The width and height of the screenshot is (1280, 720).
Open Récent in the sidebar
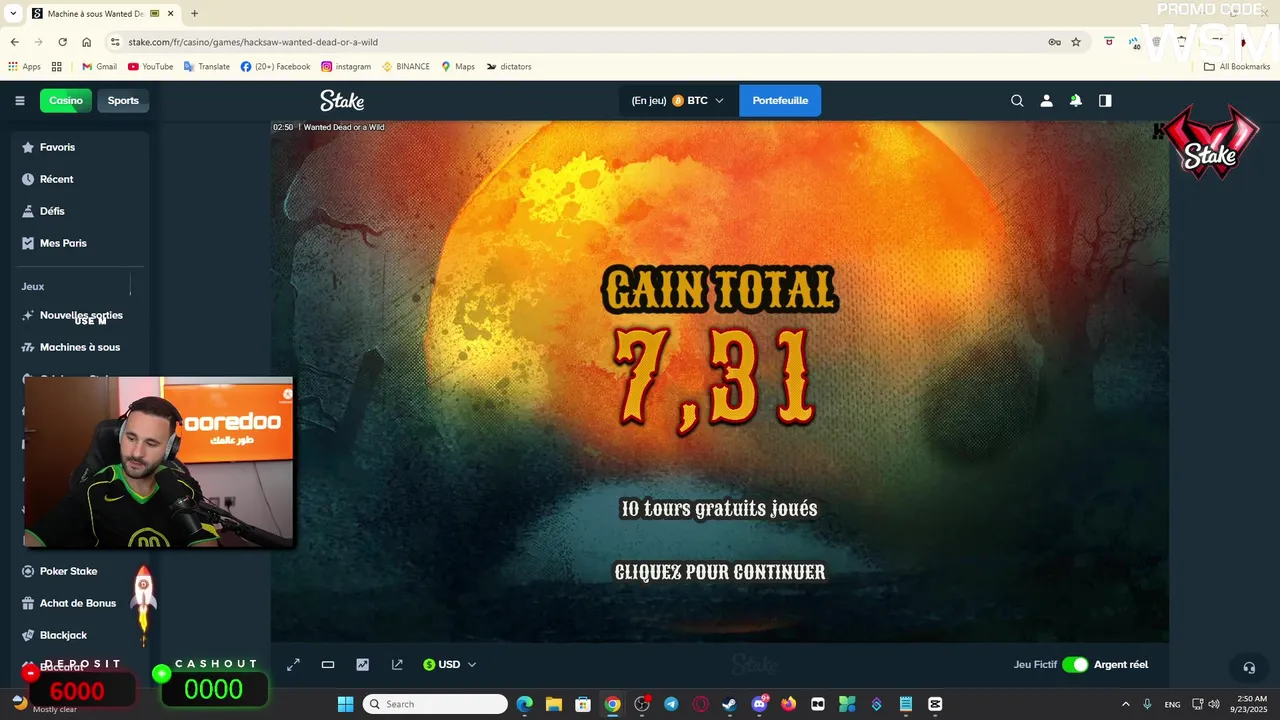tap(56, 179)
